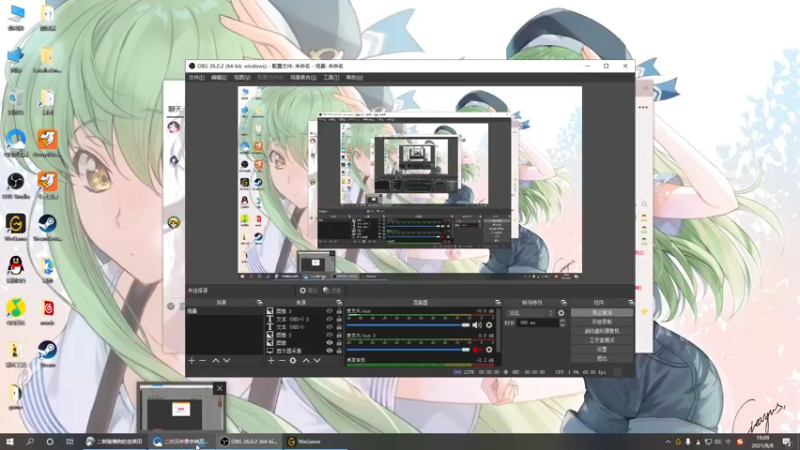This screenshot has height=450, width=800.
Task: Open the 工具(T) menu
Action: tap(331, 78)
